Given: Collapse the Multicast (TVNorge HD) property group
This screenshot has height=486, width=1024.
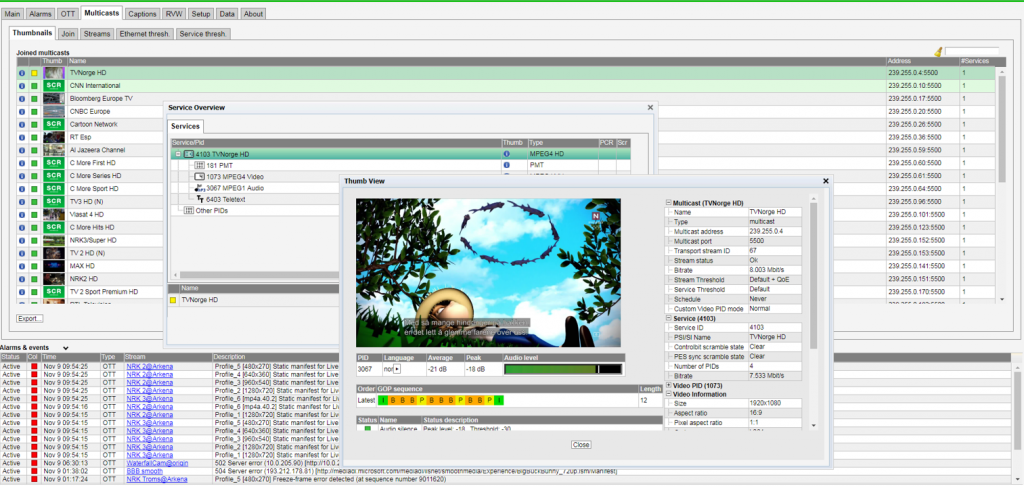Looking at the screenshot, I should pyautogui.click(x=668, y=203).
